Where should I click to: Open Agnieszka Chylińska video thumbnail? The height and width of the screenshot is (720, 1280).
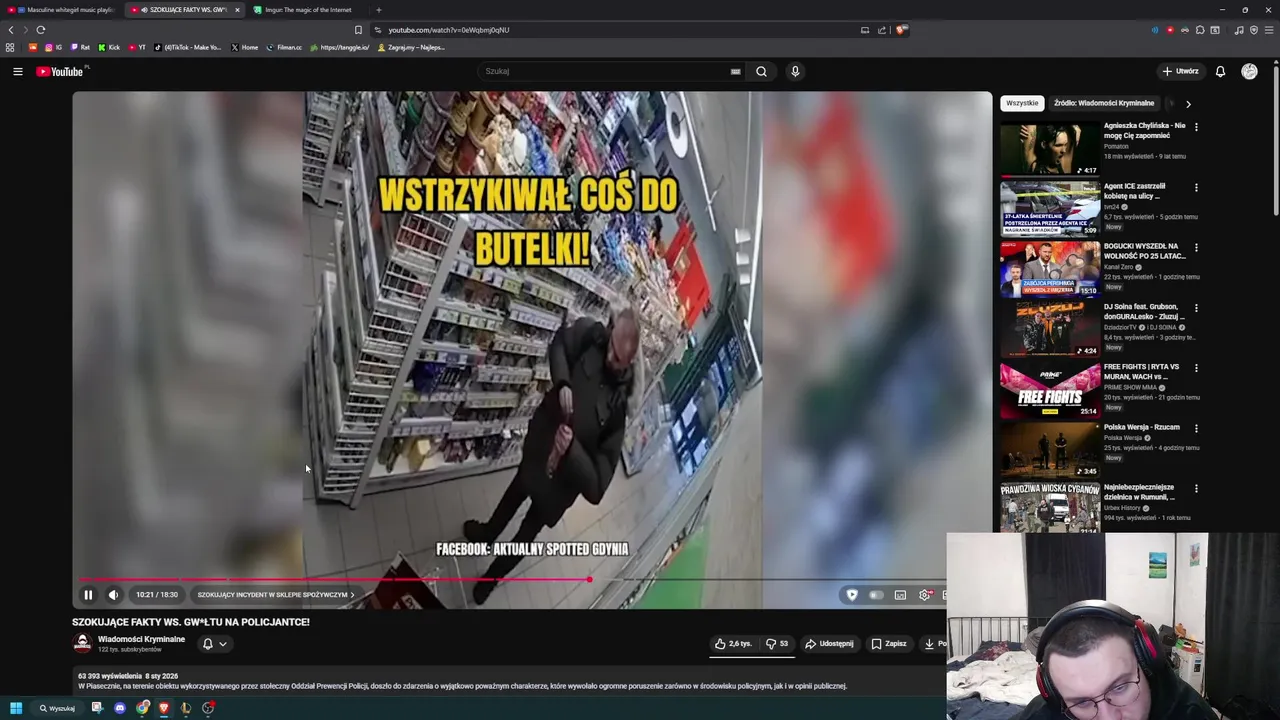pos(1050,149)
